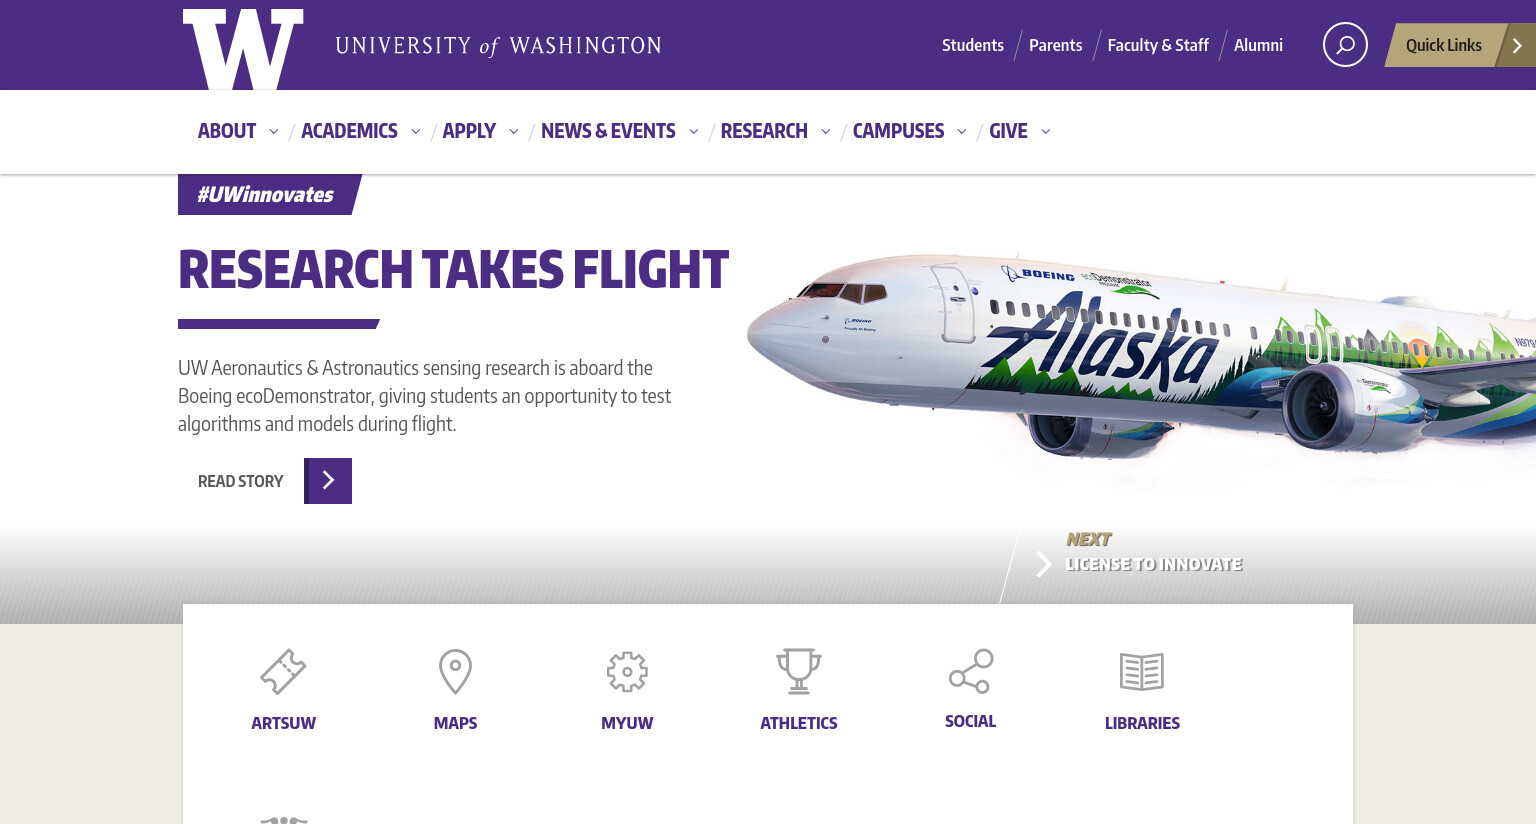1536x824 pixels.
Task: Expand the Research dropdown chevron
Action: [826, 131]
